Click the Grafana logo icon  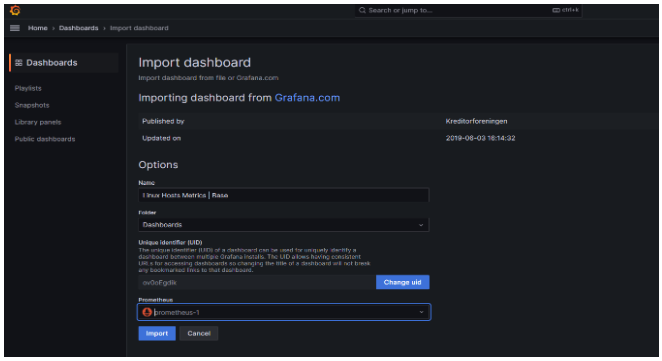click(15, 10)
